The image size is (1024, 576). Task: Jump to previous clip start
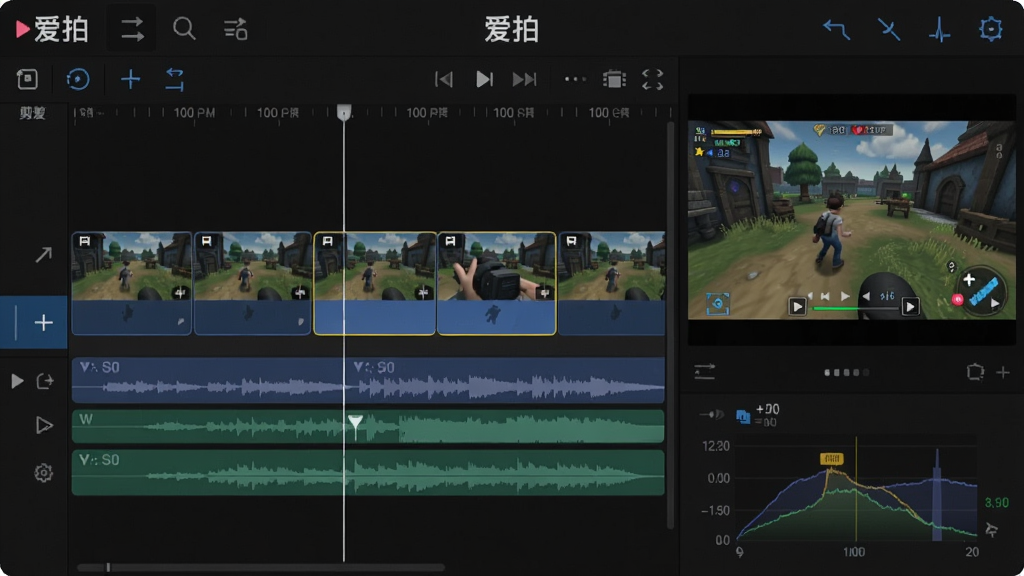(x=444, y=80)
